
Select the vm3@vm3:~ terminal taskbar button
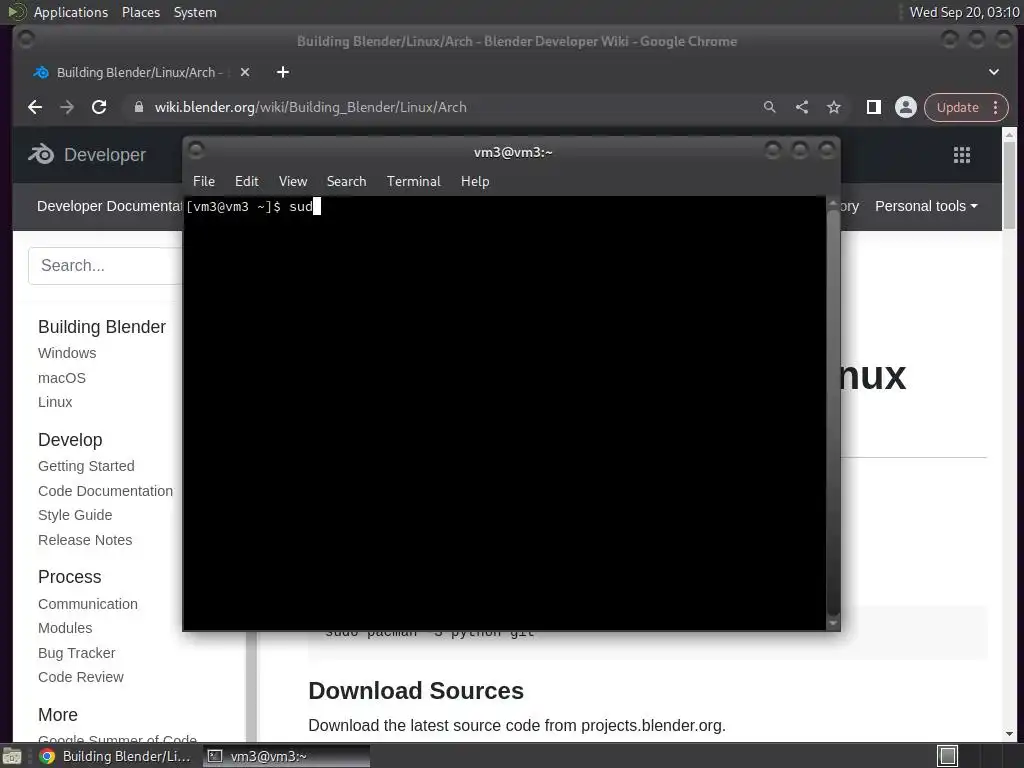pyautogui.click(x=287, y=756)
